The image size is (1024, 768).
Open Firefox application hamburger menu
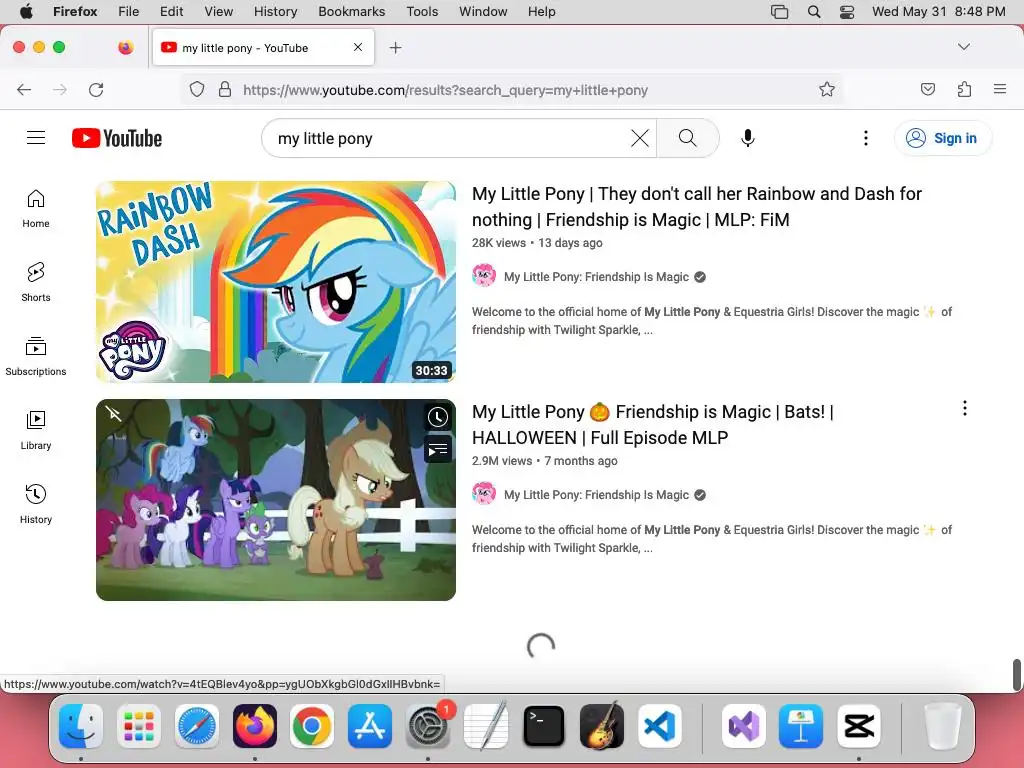1000,89
